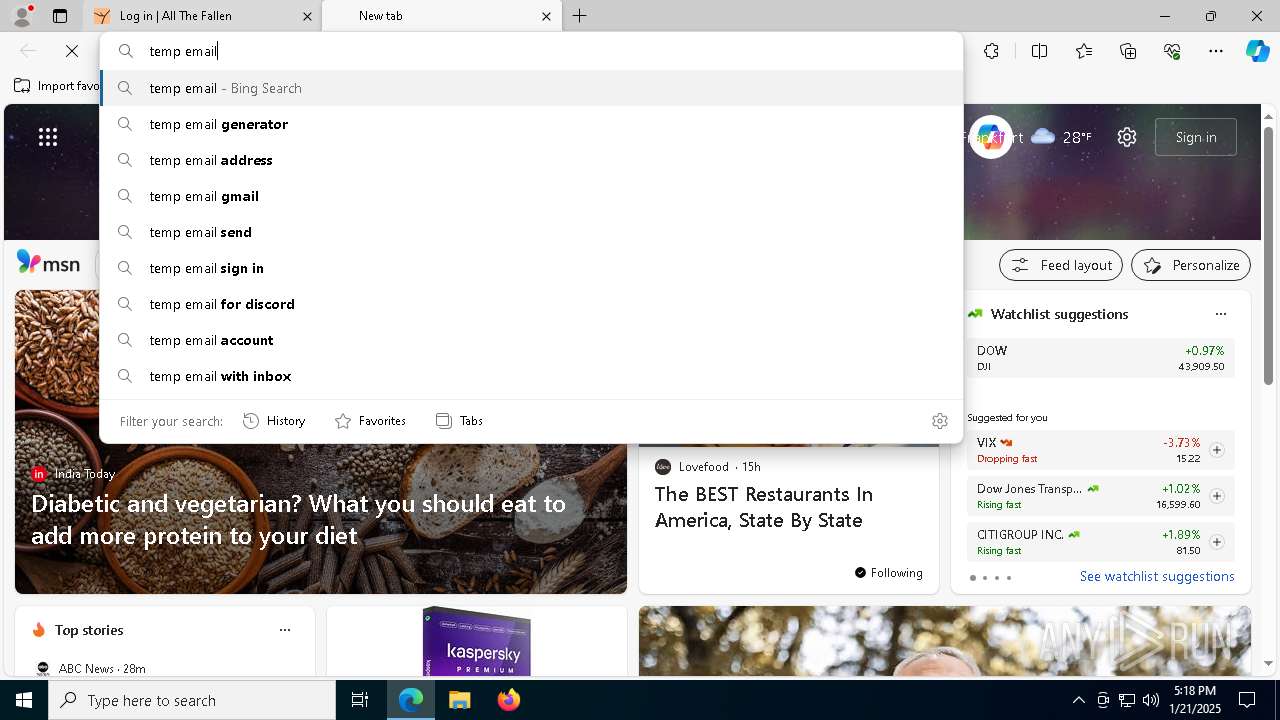The image size is (1280, 720).
Task: Open the Split screen icon
Action: [1039, 51]
